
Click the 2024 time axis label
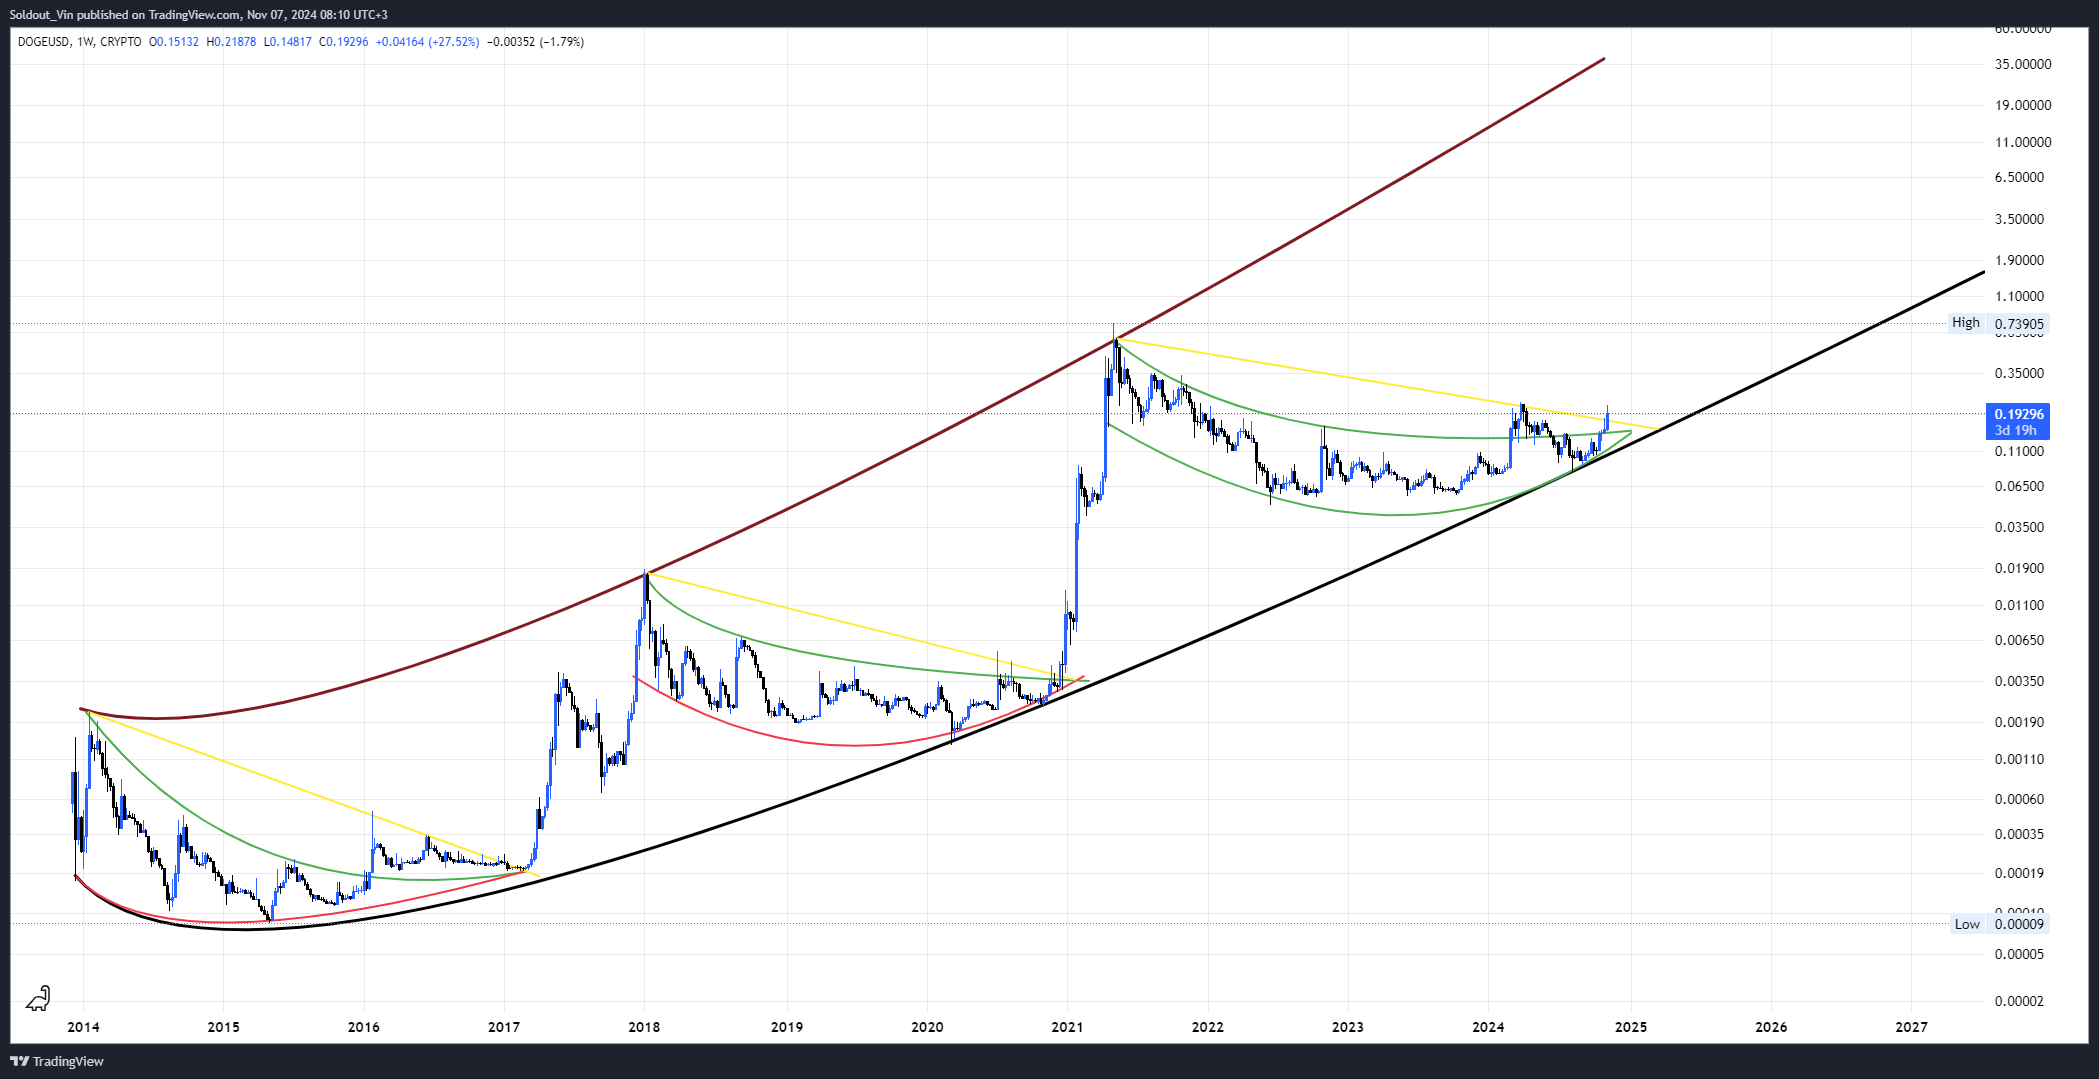[x=1488, y=1027]
